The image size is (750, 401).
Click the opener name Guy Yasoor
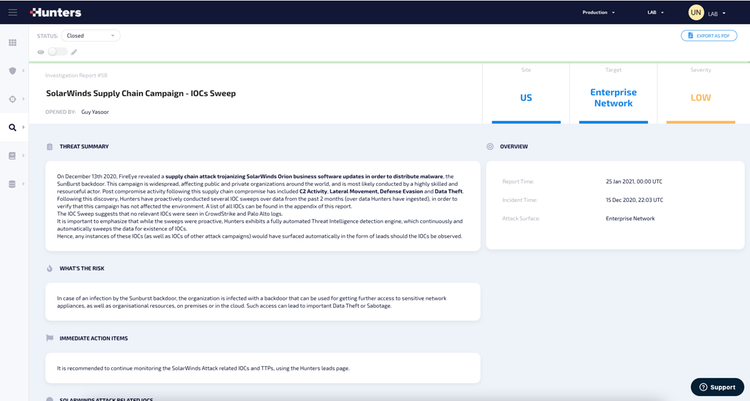95,112
